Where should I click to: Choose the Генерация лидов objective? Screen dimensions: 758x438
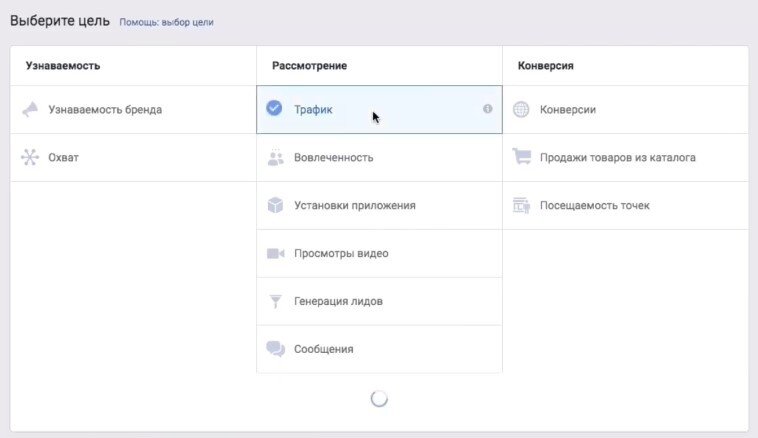[x=379, y=301]
